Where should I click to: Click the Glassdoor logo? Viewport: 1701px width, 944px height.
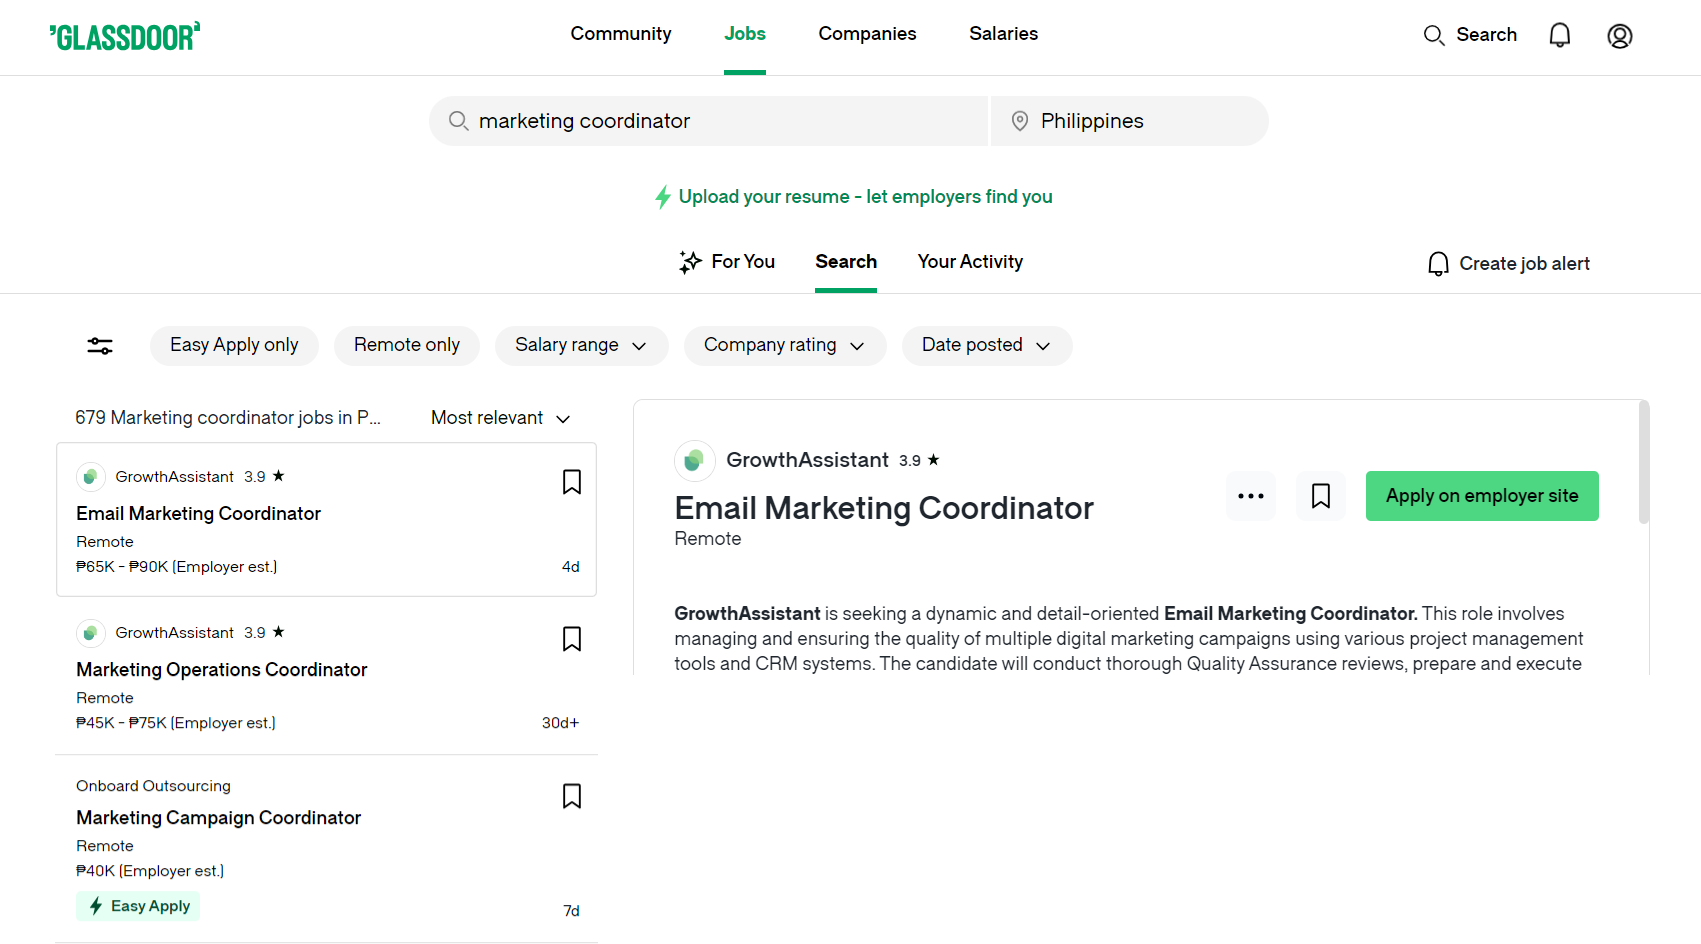coord(125,37)
